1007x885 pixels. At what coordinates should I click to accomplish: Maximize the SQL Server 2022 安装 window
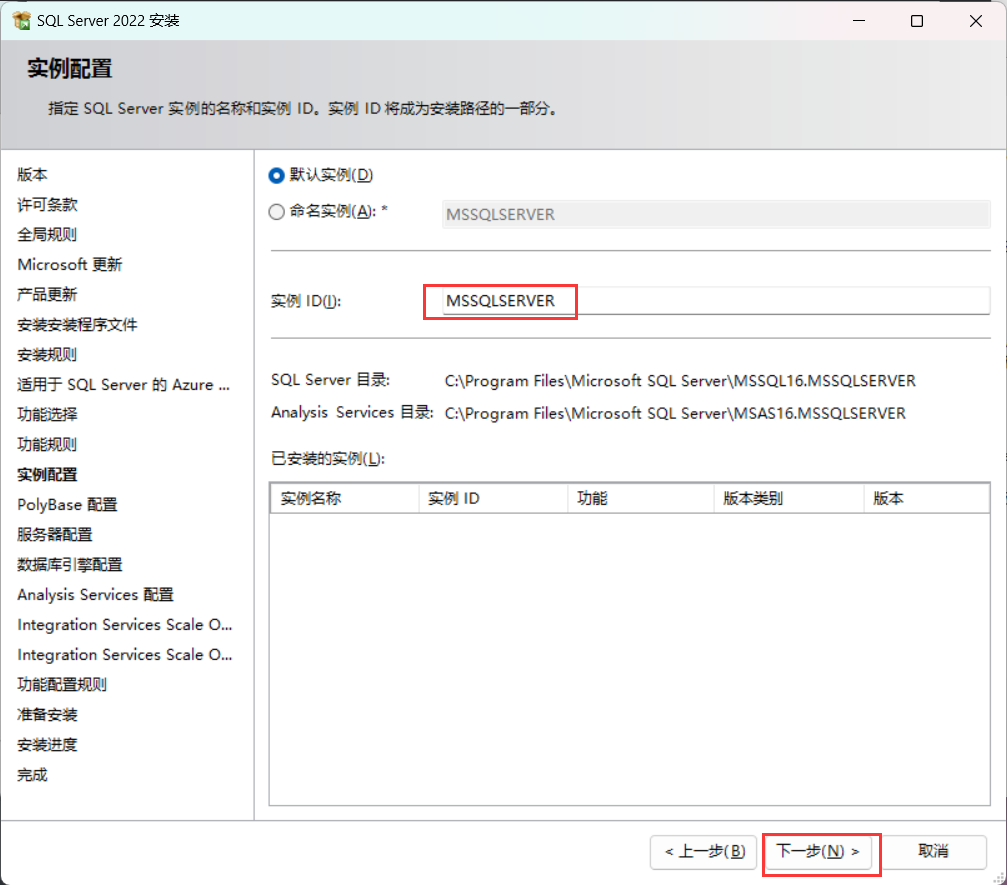pyautogui.click(x=917, y=21)
